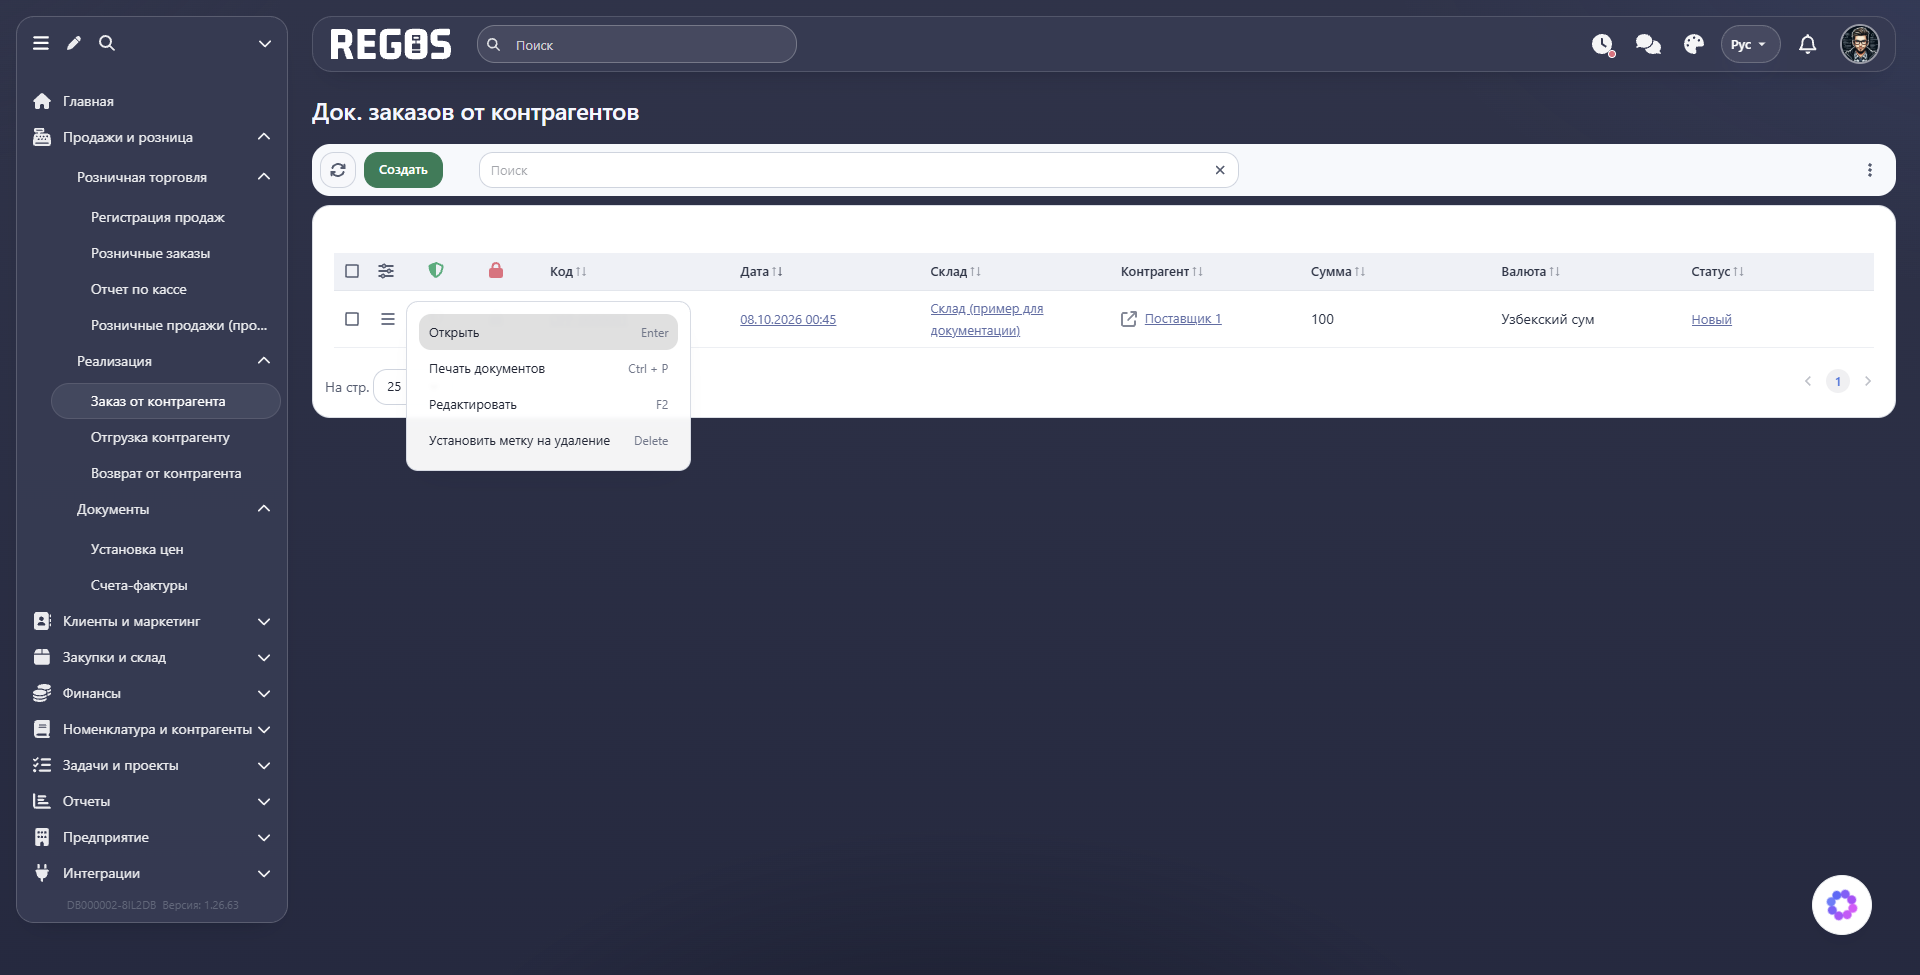Click the red lock column icon
This screenshot has height=975, width=1920.
(496, 270)
